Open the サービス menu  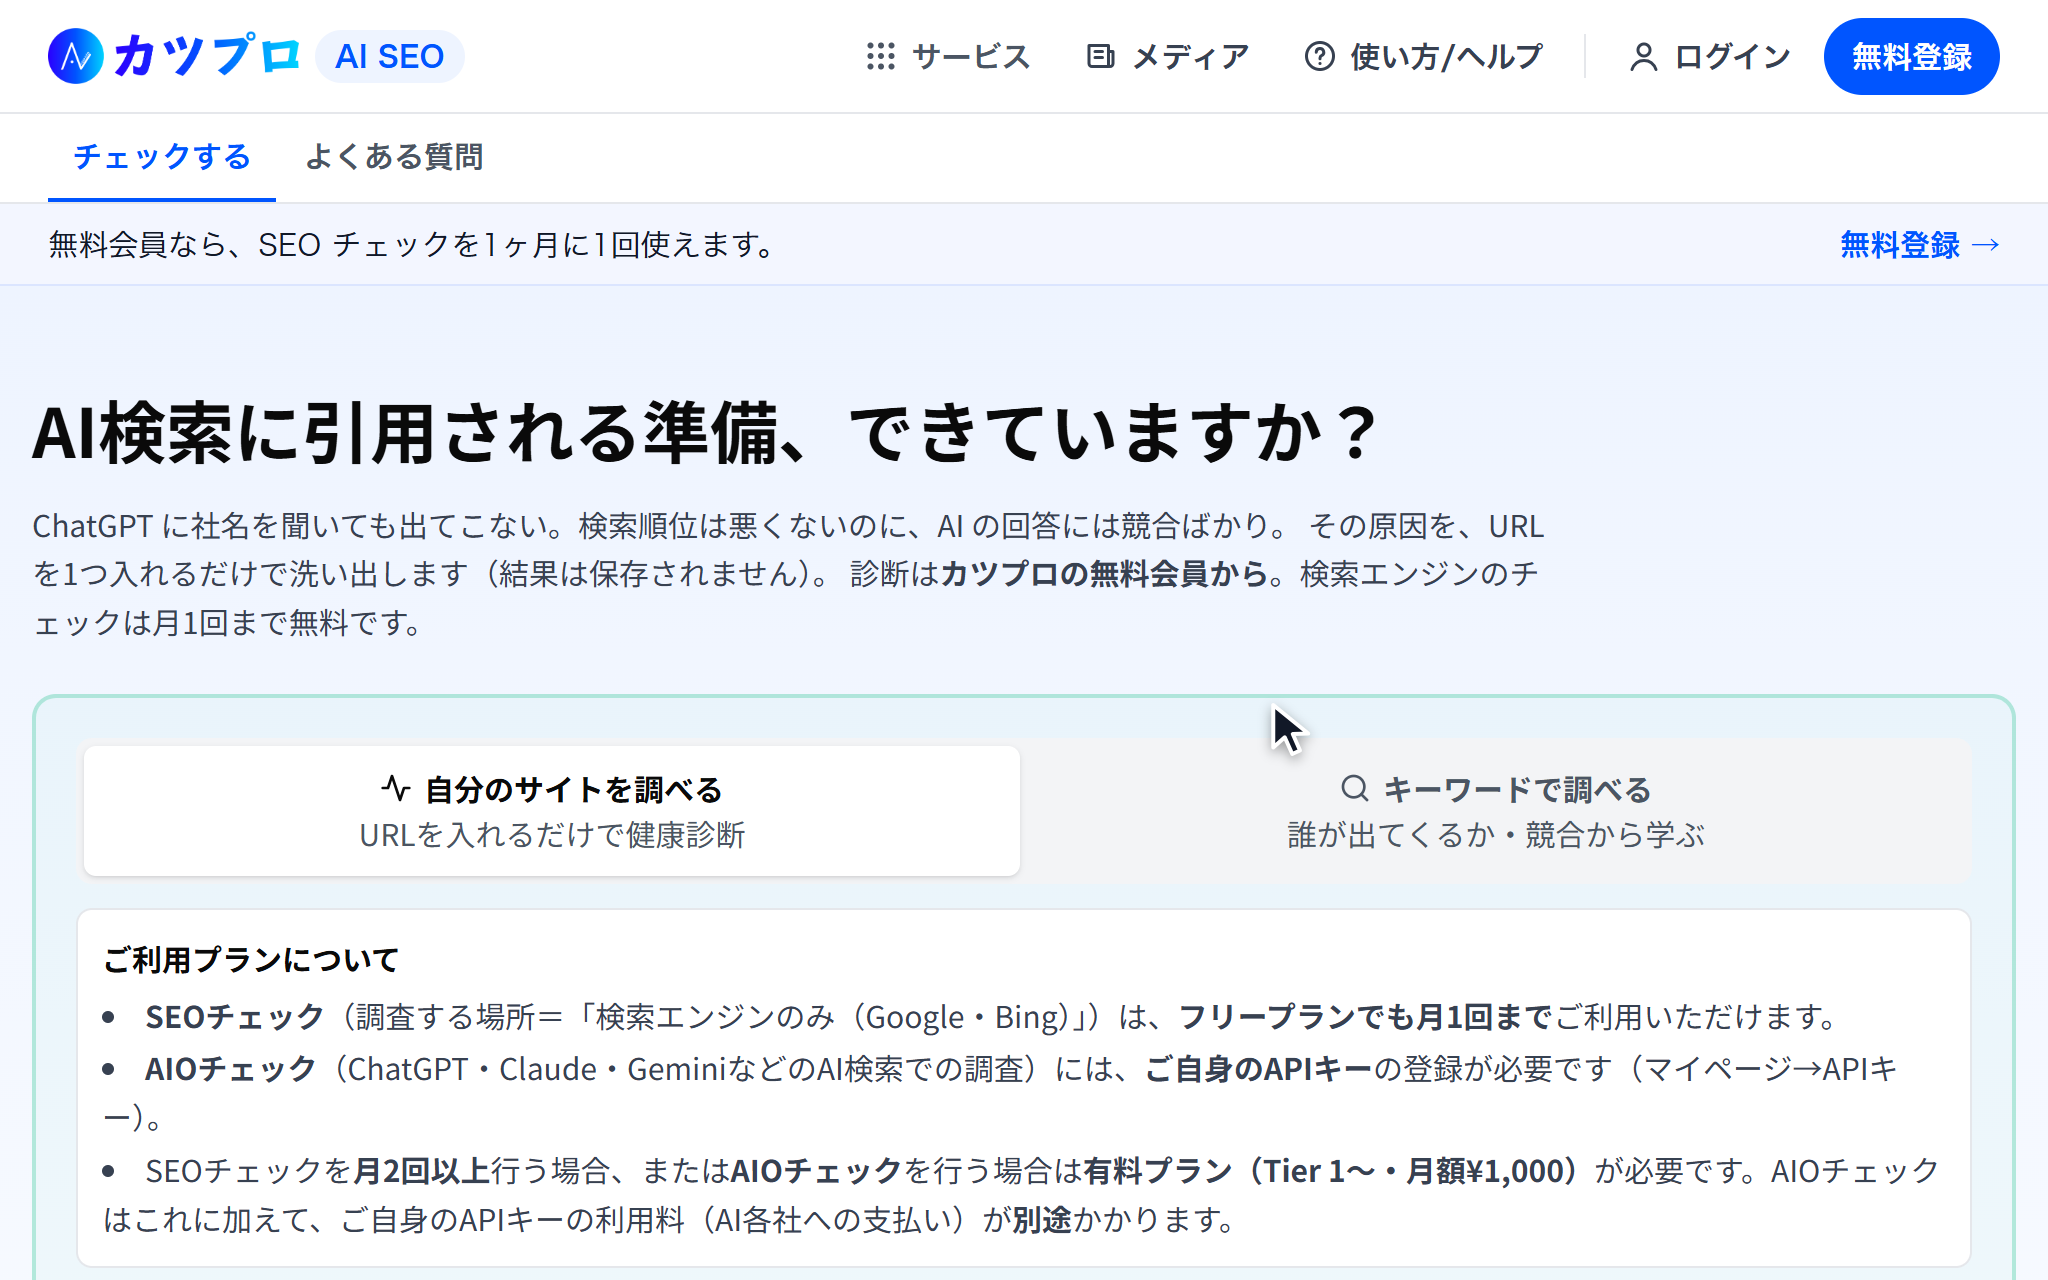click(x=948, y=56)
